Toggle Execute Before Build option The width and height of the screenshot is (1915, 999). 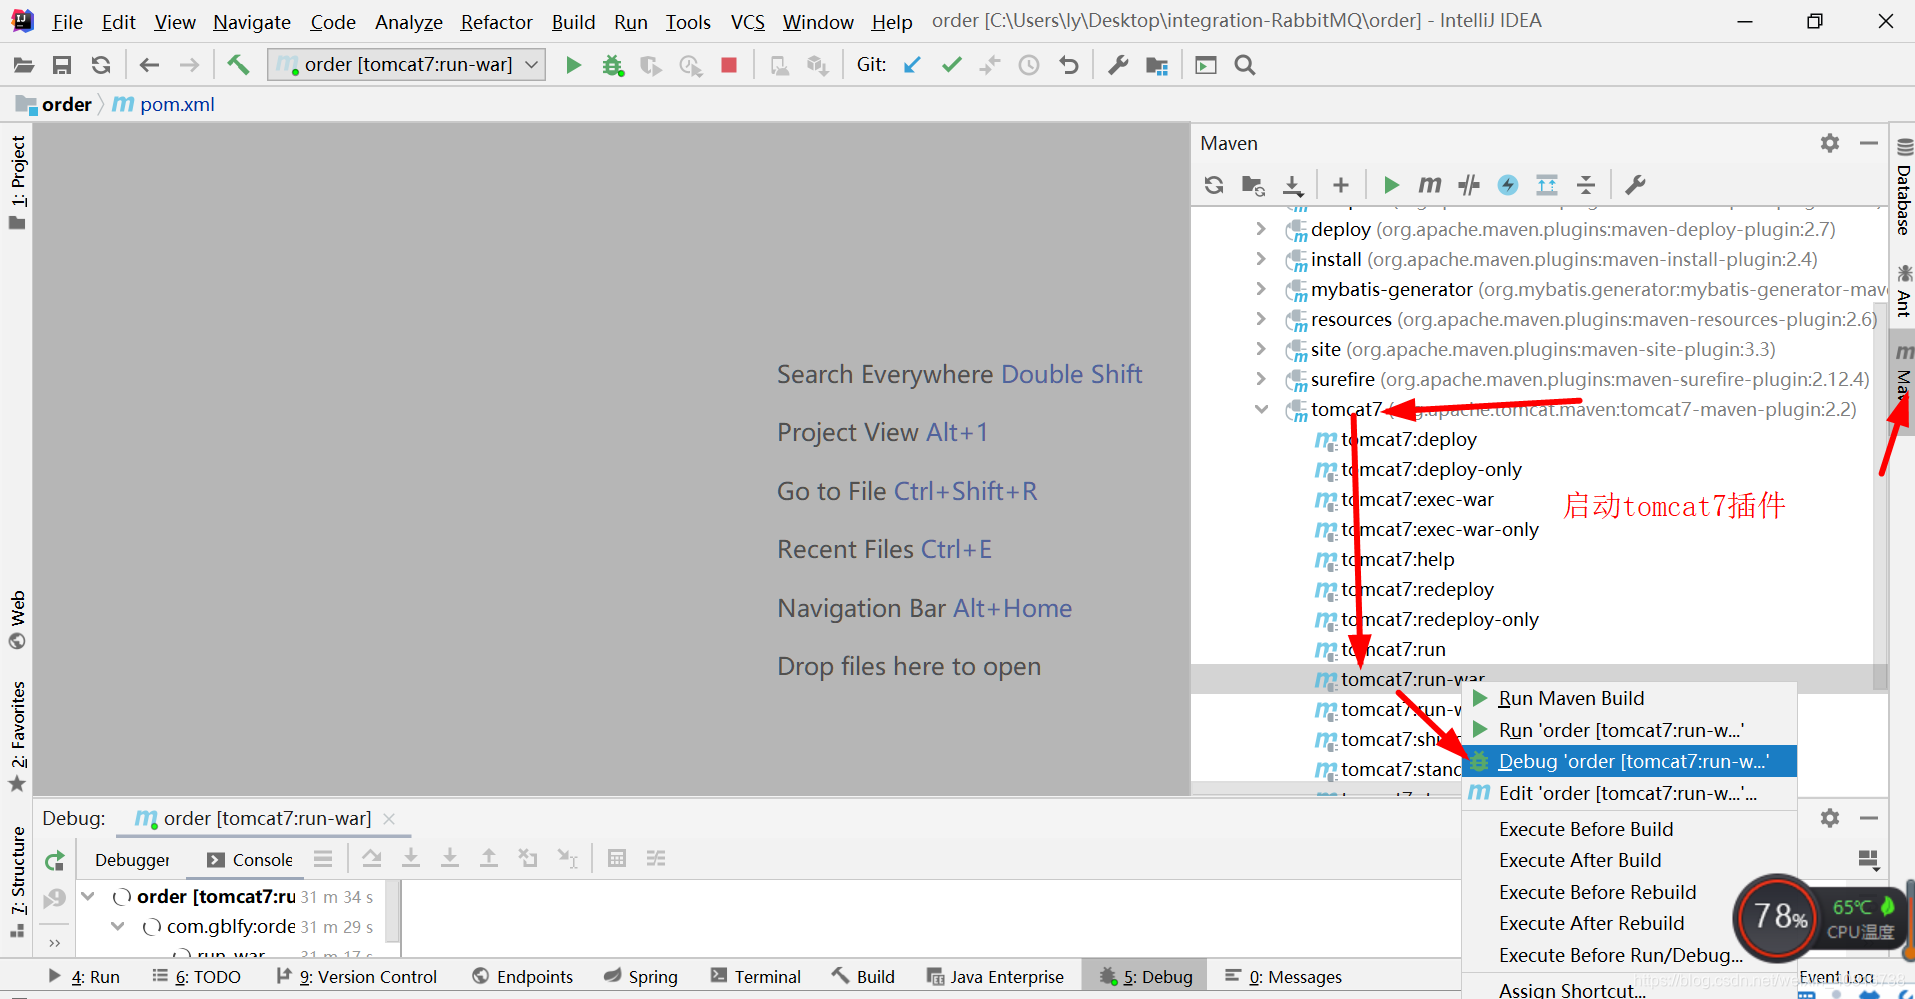(1629, 829)
